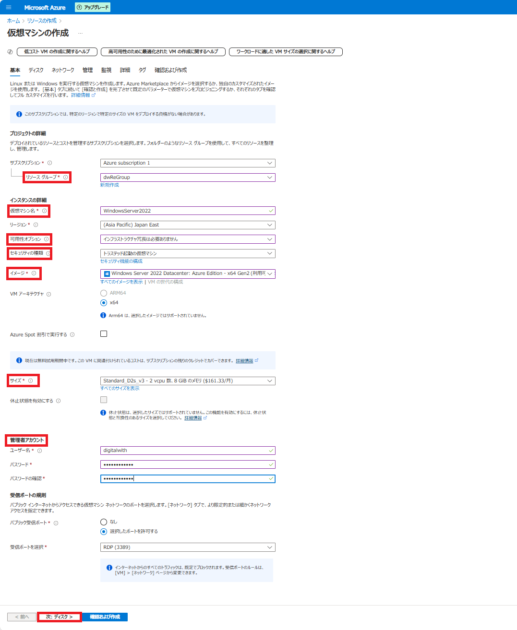Click the info icon beside 仮想マシン名

click(45, 211)
